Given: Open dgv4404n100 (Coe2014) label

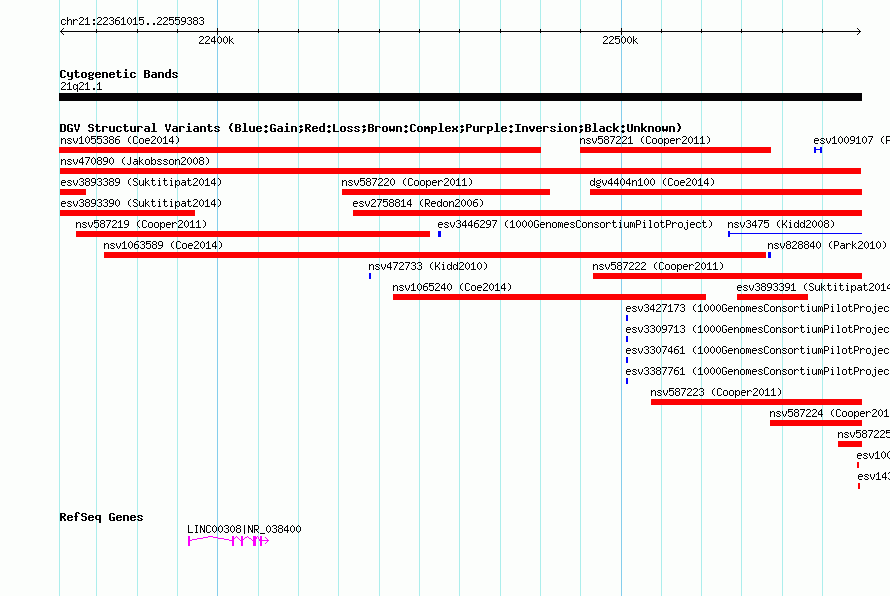Looking at the screenshot, I should pos(652,182).
